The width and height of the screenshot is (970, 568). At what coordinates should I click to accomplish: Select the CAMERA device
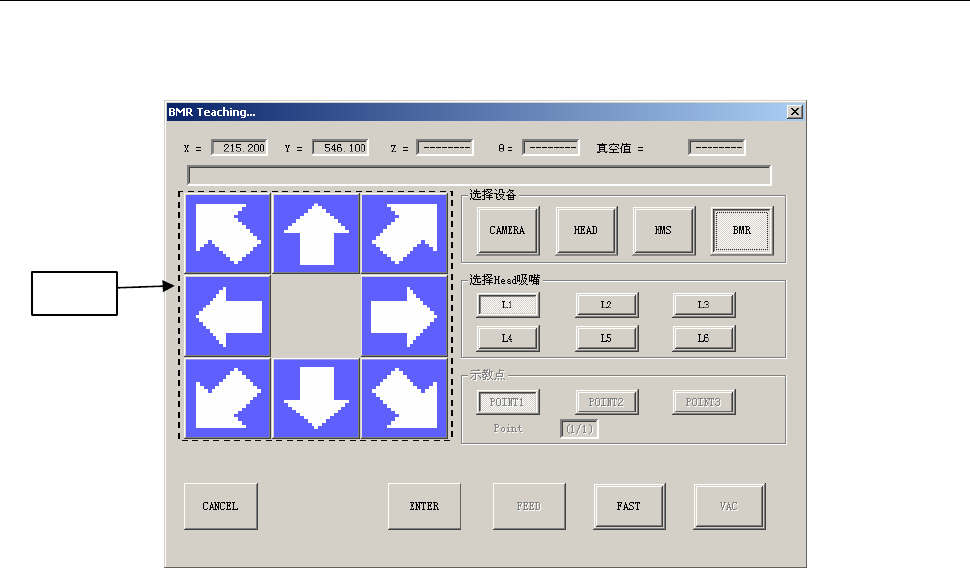(x=508, y=230)
